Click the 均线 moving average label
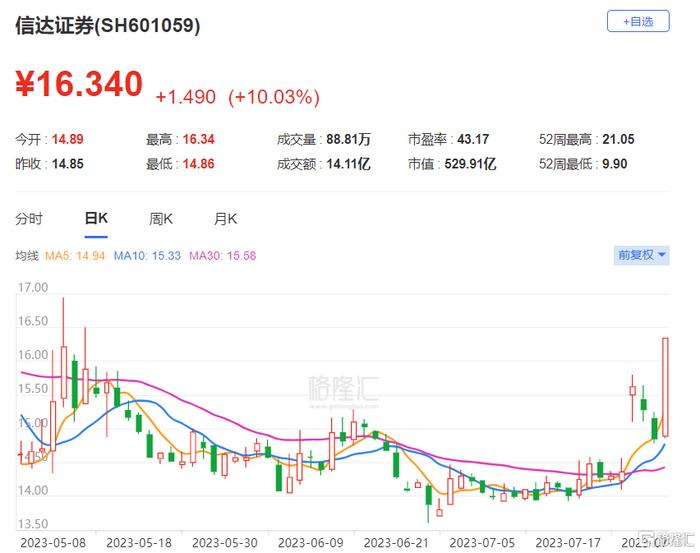This screenshot has height=553, width=700. 27,256
